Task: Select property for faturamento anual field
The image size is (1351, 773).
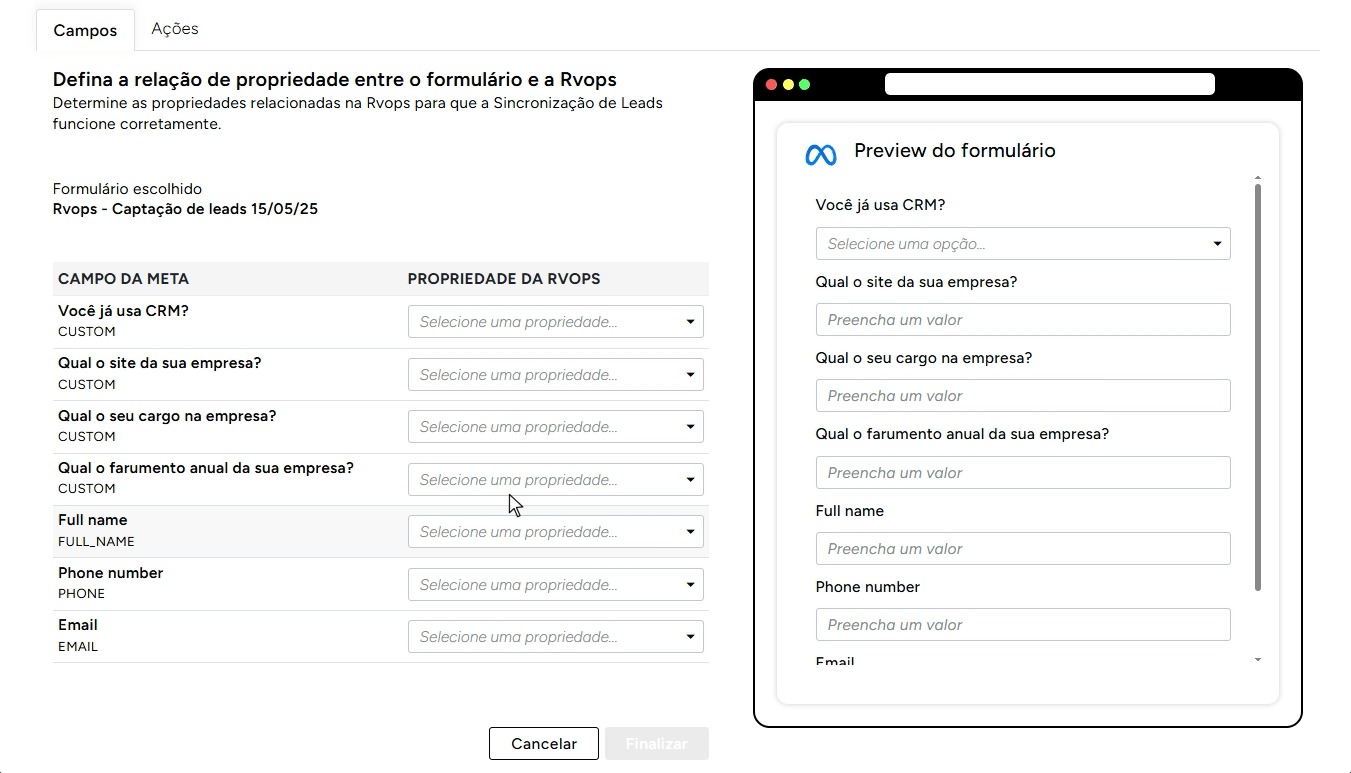Action: [555, 480]
